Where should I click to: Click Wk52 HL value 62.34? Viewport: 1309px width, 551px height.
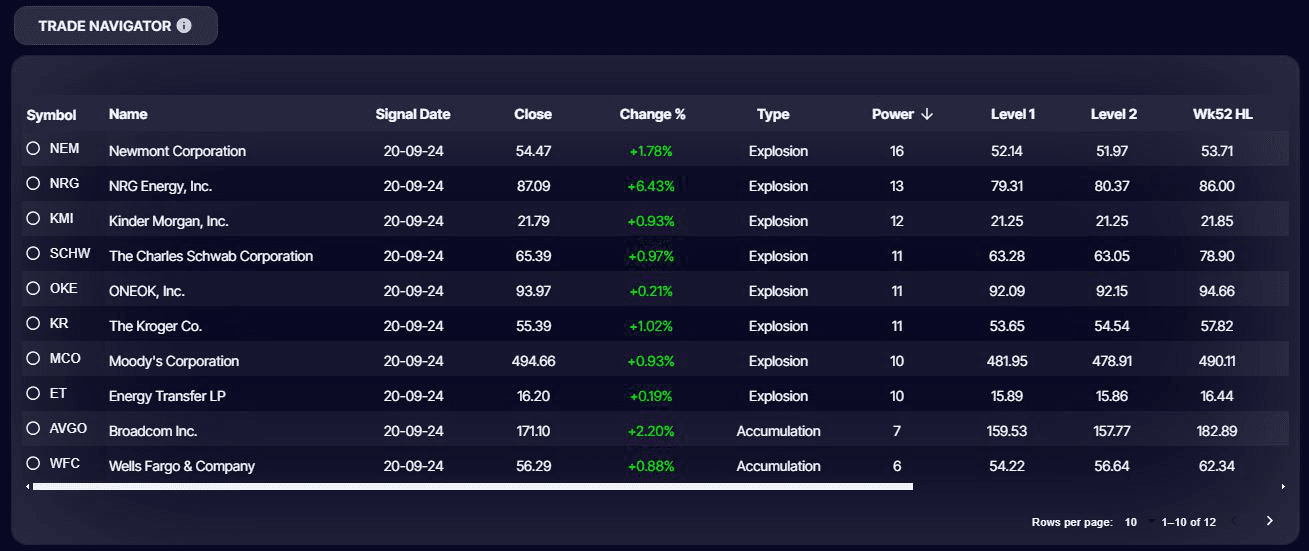click(1217, 466)
